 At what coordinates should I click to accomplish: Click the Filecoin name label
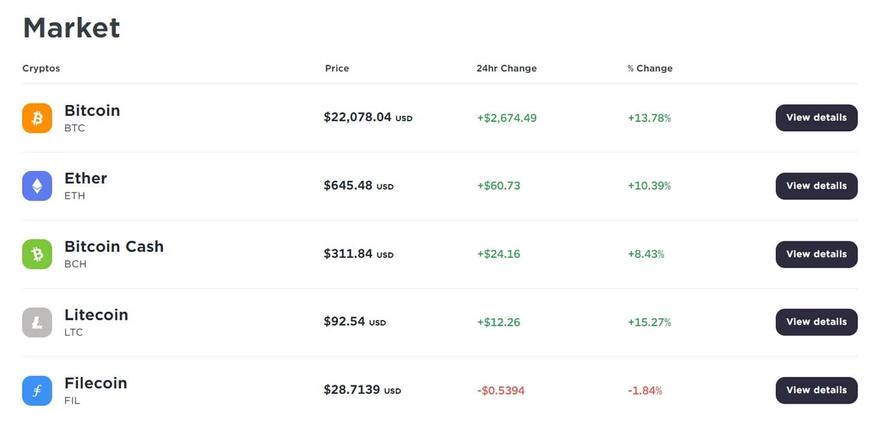click(95, 382)
